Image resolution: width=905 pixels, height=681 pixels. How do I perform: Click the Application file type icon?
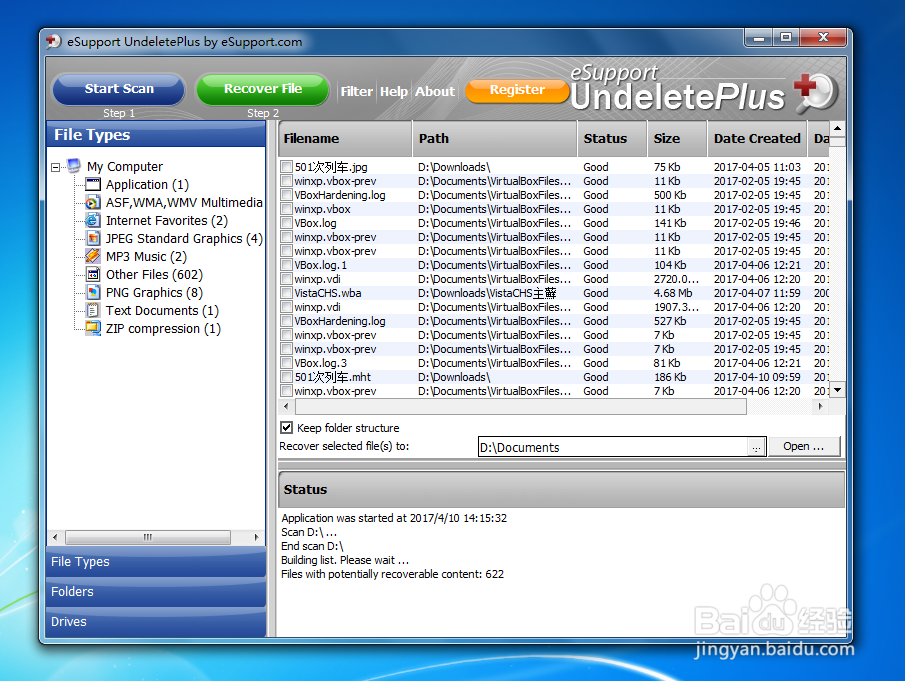(93, 185)
